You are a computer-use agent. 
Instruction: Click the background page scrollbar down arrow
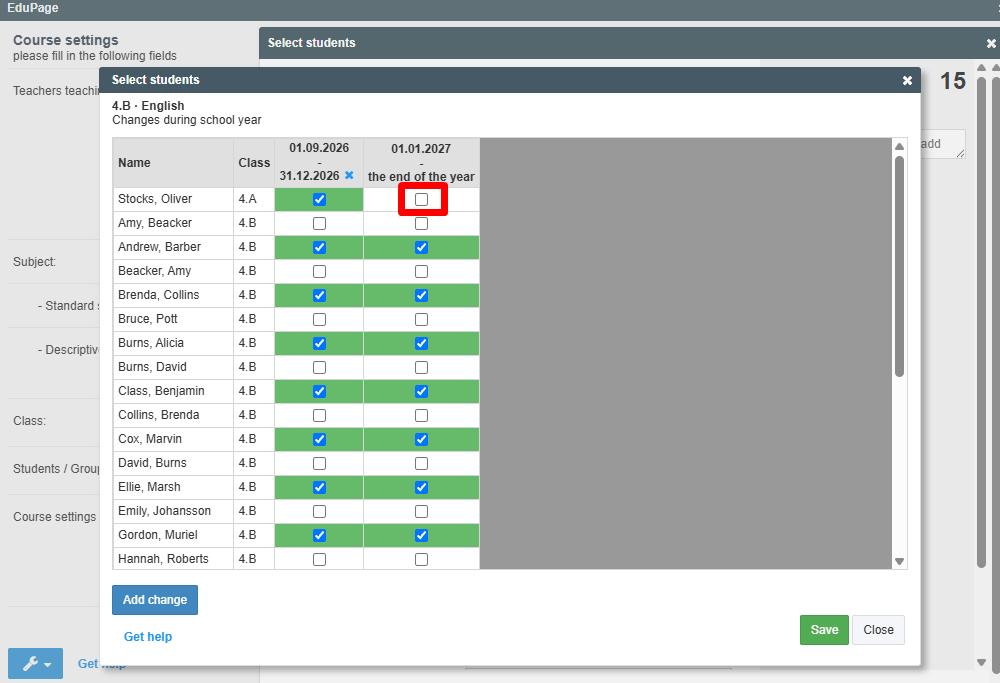(982, 663)
